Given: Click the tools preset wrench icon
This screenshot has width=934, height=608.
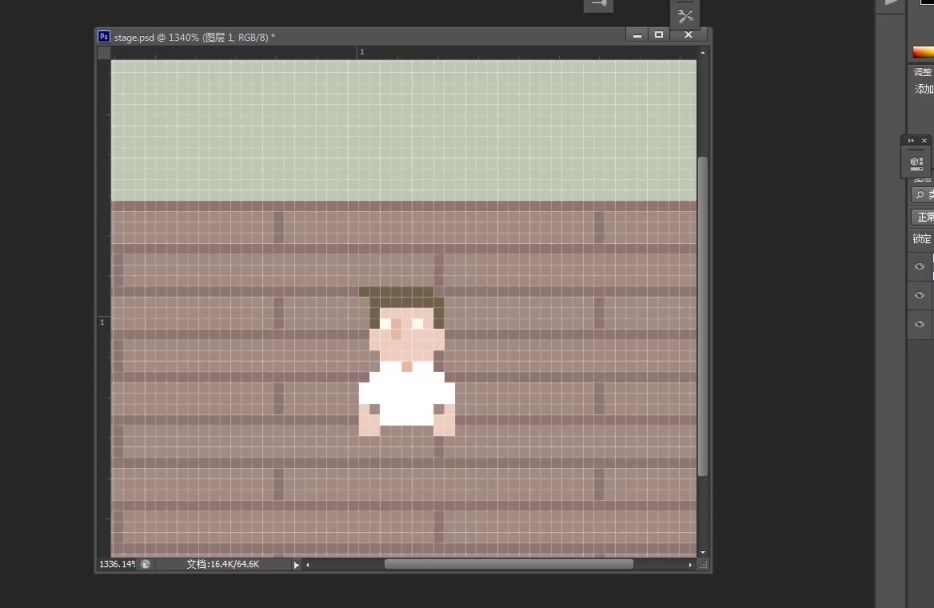Looking at the screenshot, I should click(685, 16).
